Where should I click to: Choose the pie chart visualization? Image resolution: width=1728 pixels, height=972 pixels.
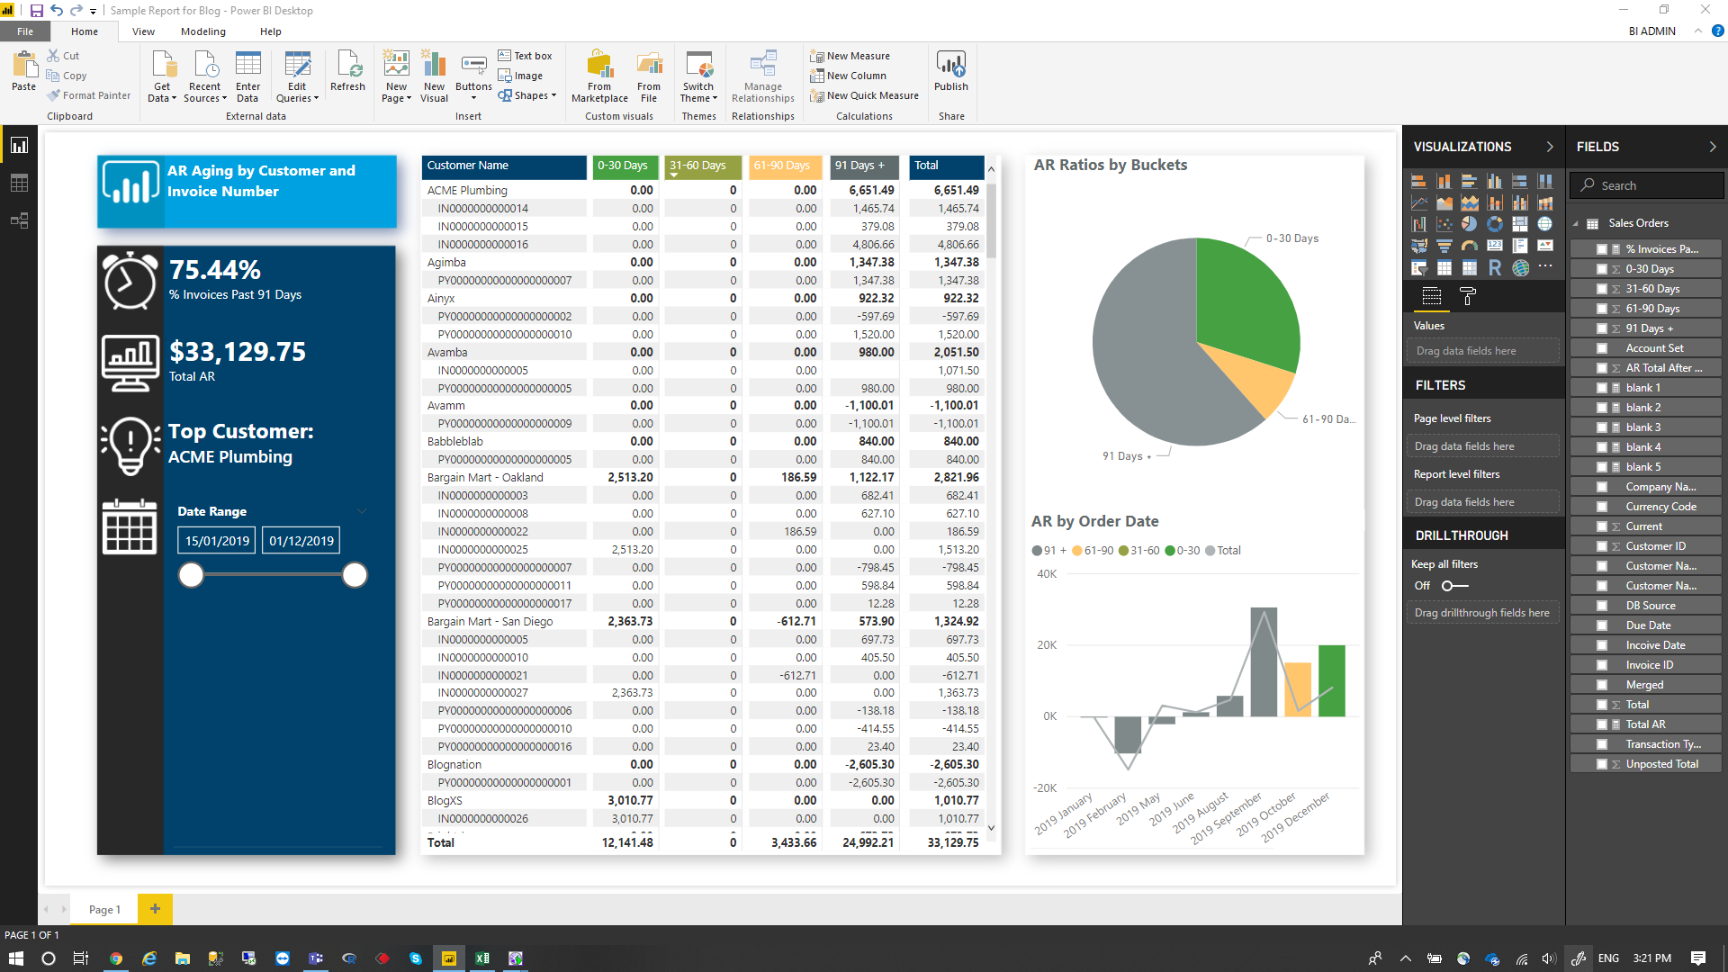[1469, 224]
